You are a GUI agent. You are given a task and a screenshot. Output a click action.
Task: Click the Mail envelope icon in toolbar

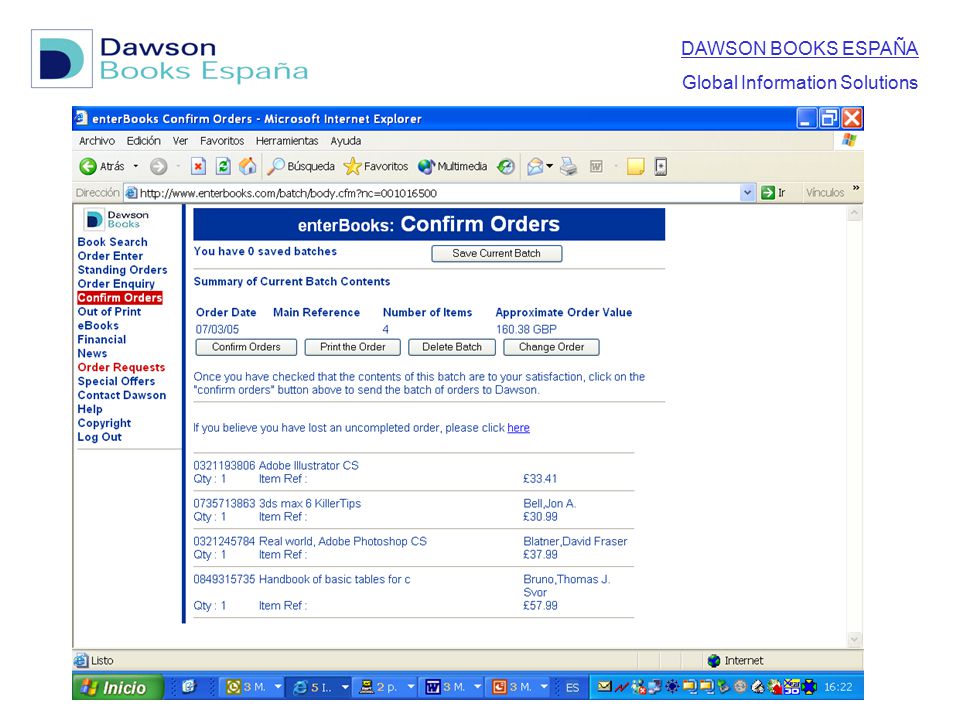[535, 166]
